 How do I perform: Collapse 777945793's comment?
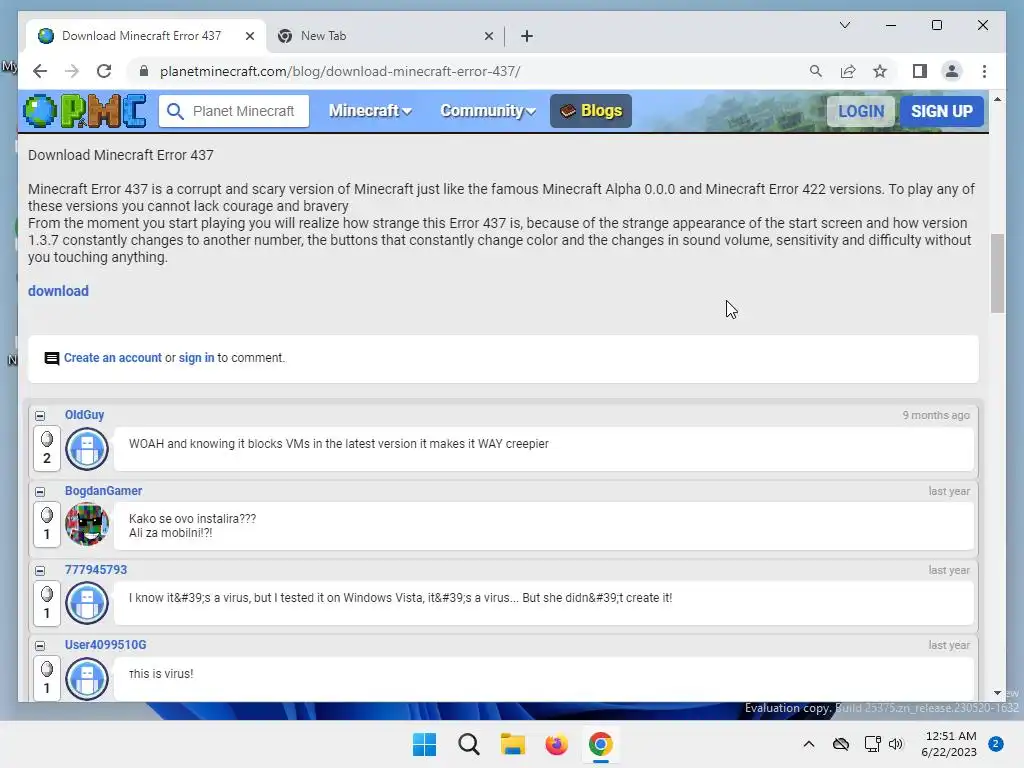click(x=40, y=571)
